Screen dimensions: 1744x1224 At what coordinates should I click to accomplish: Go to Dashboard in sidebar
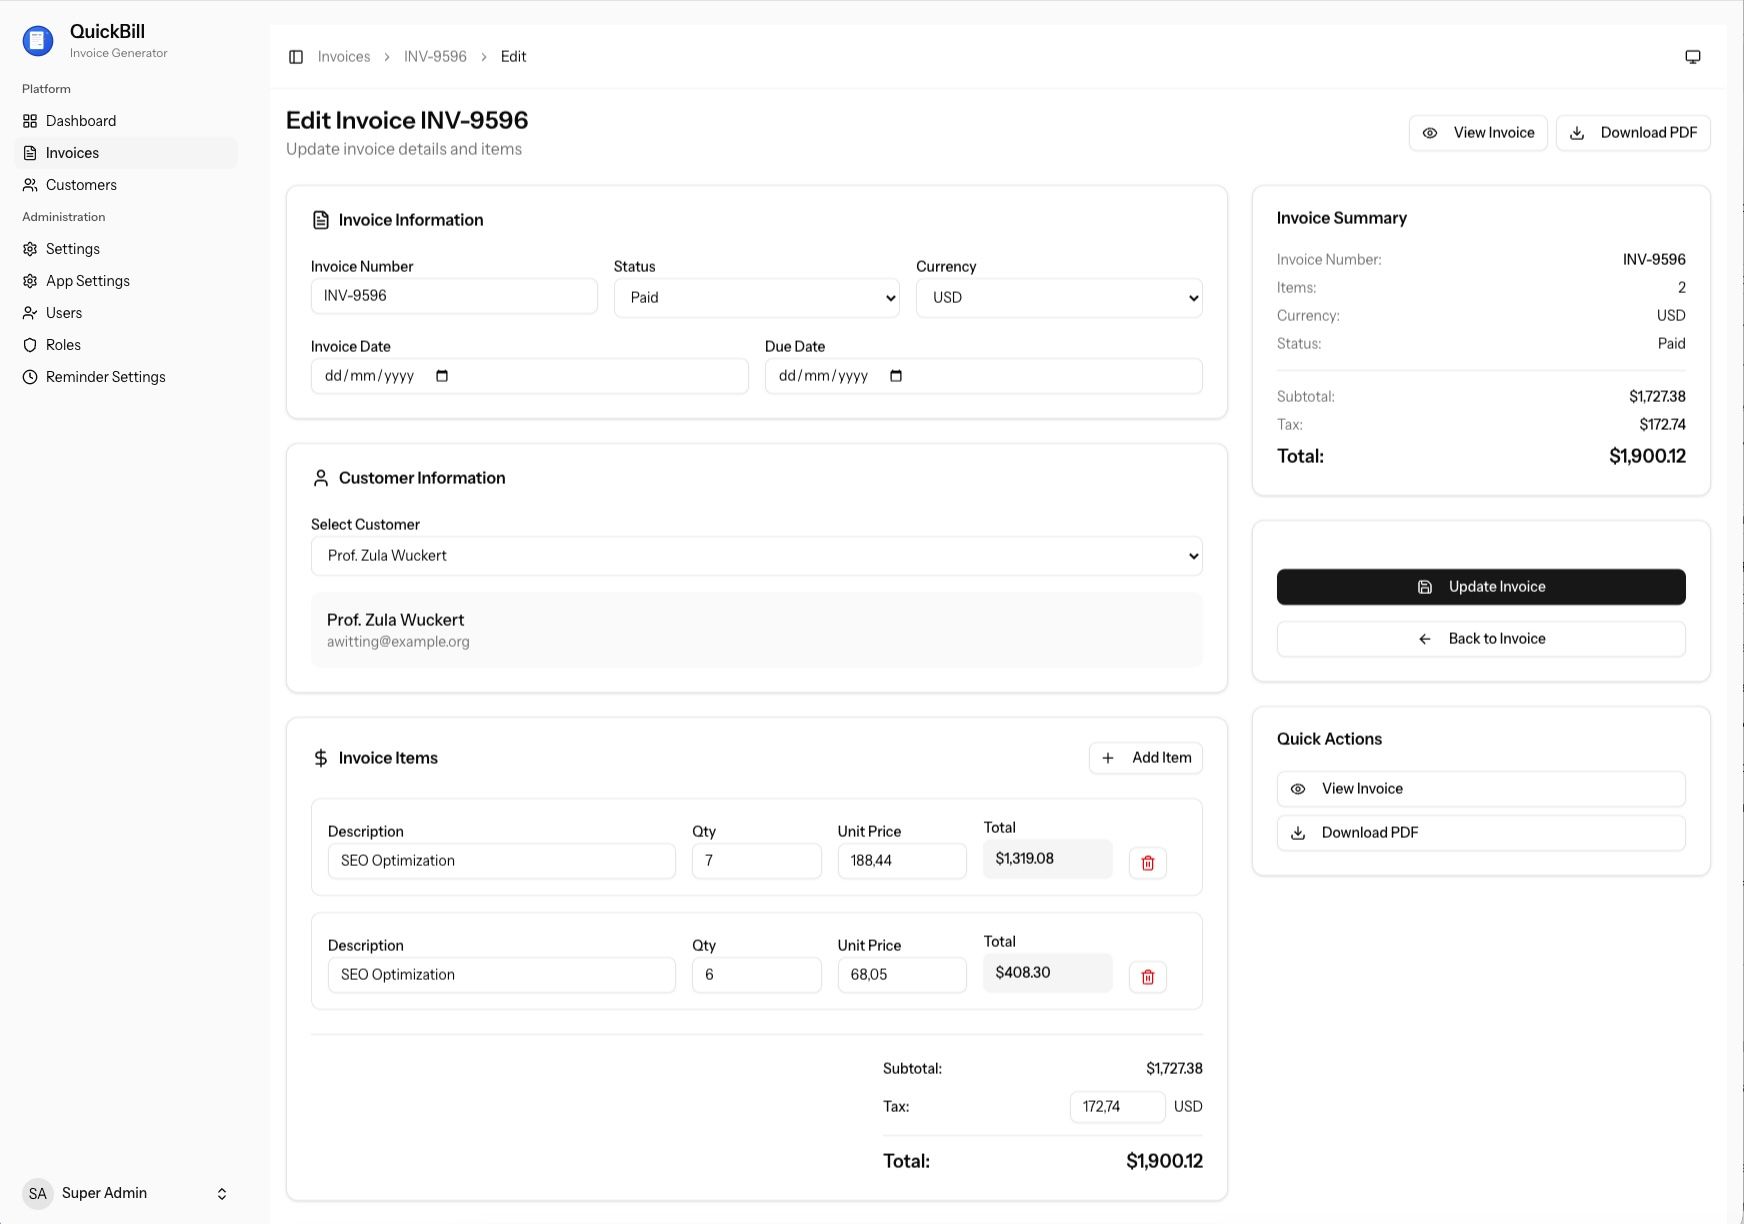[81, 121]
